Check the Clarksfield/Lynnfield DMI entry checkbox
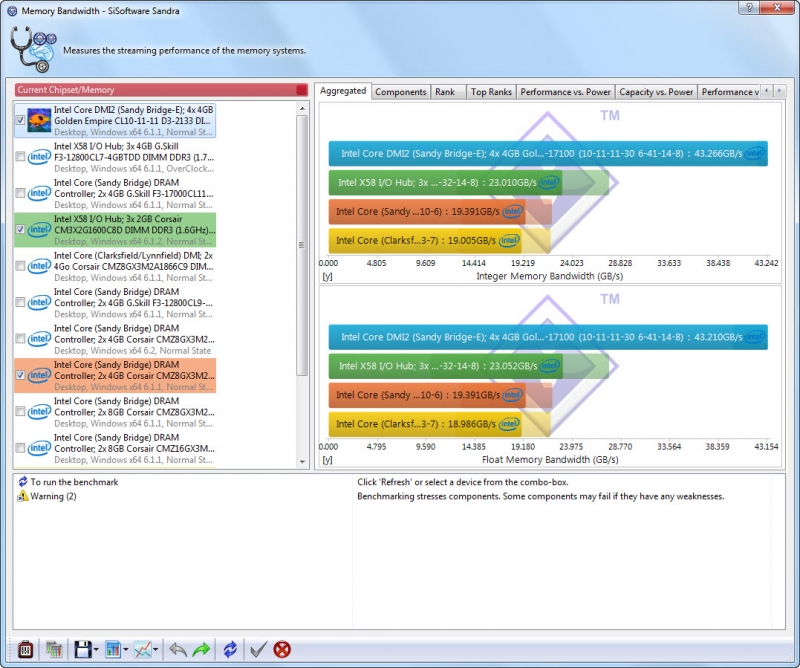Screen dimensions: 800x668 pos(20,266)
